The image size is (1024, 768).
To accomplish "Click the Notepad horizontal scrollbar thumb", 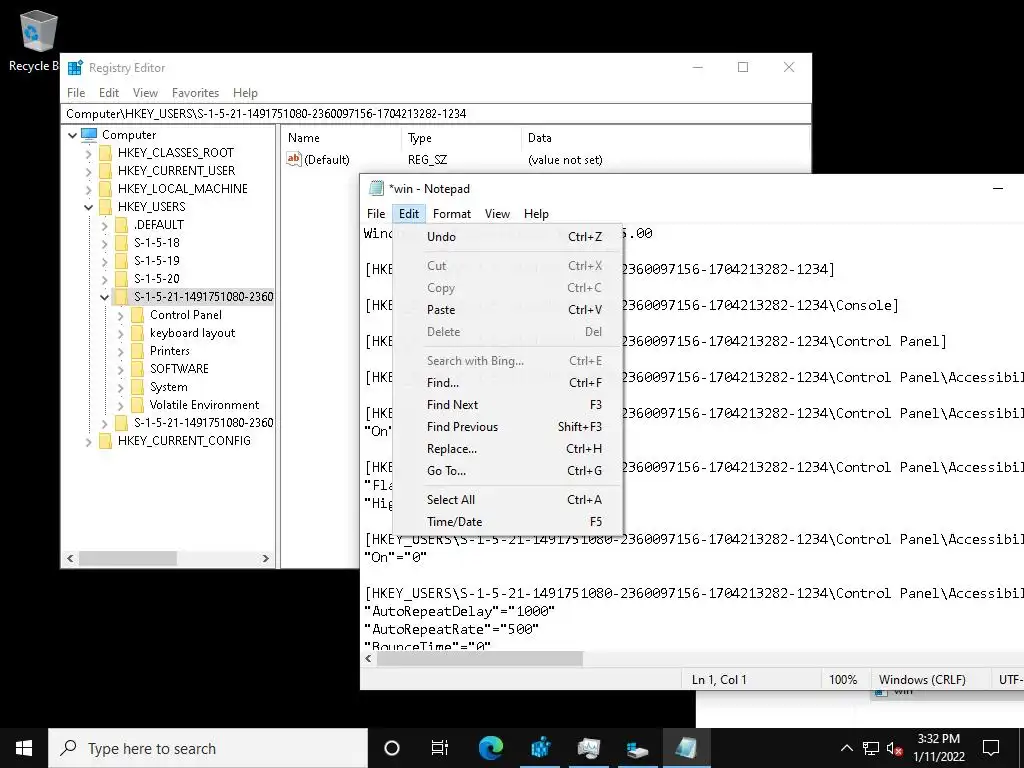I will [x=479, y=658].
